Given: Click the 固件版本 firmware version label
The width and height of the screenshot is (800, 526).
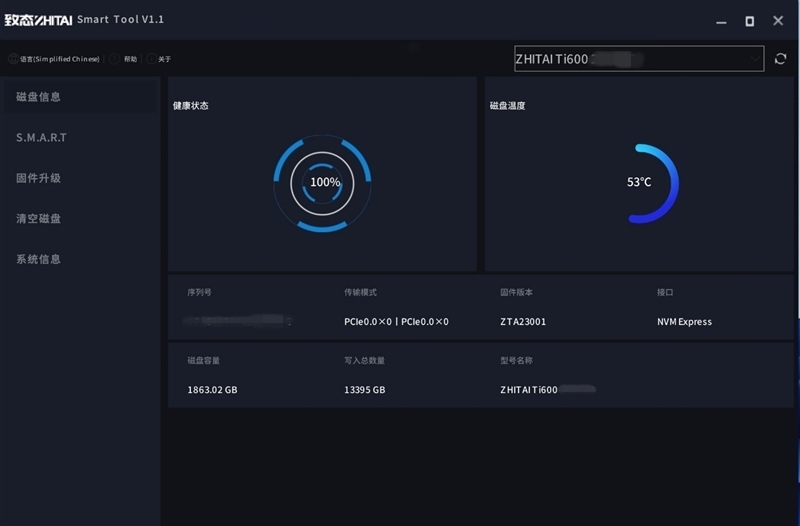Looking at the screenshot, I should coord(516,292).
